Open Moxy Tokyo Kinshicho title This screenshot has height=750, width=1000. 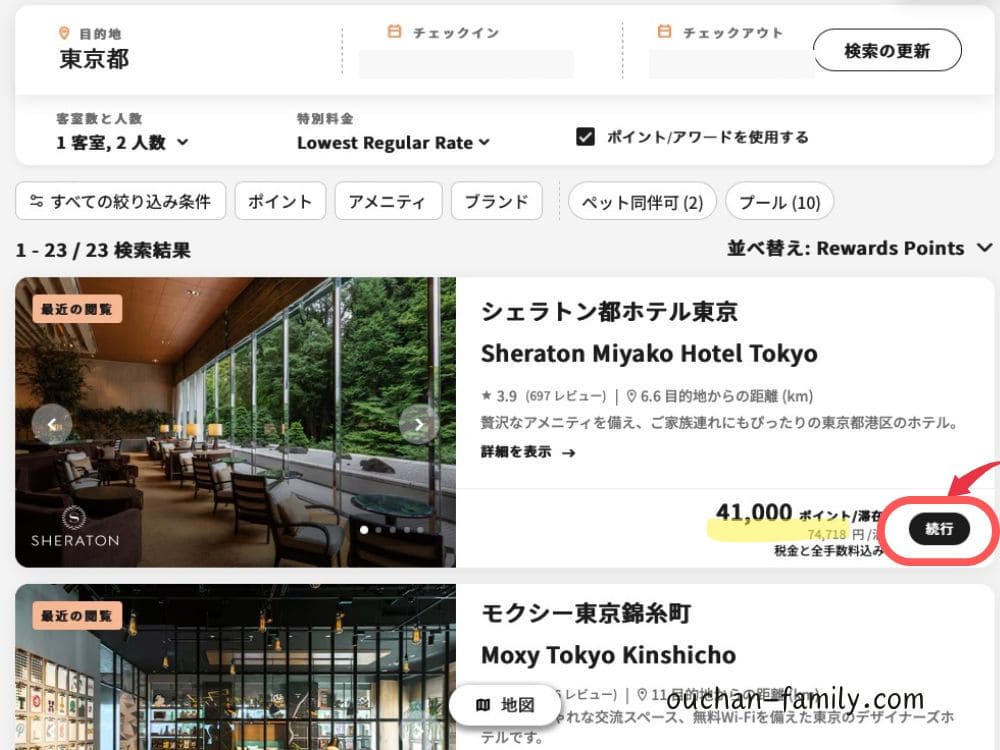pos(608,655)
